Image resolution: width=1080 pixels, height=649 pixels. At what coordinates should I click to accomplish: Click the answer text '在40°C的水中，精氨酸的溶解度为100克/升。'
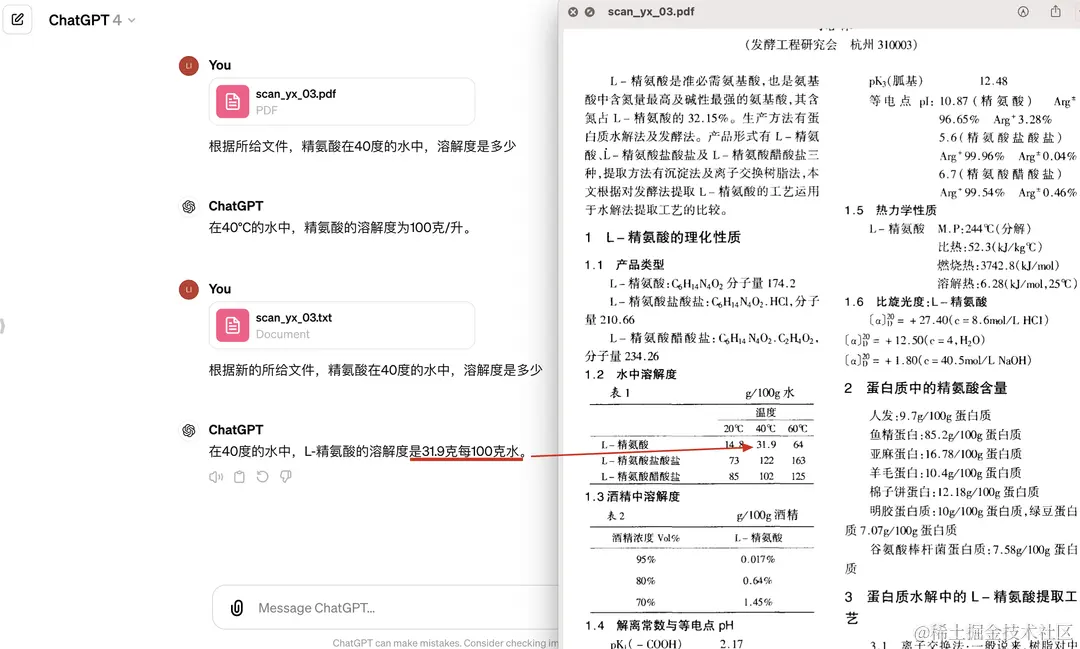pyautogui.click(x=342, y=227)
